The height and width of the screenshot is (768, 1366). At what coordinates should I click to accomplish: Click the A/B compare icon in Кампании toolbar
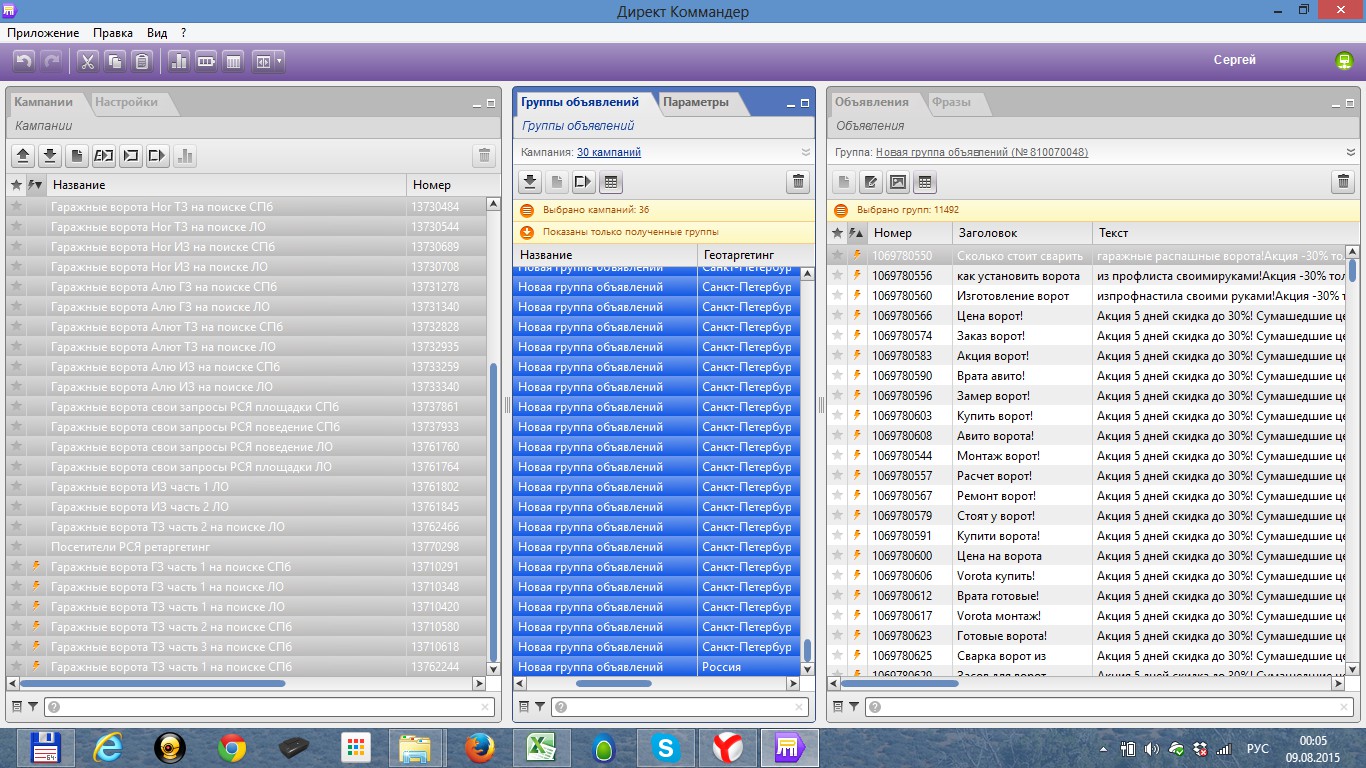(104, 156)
